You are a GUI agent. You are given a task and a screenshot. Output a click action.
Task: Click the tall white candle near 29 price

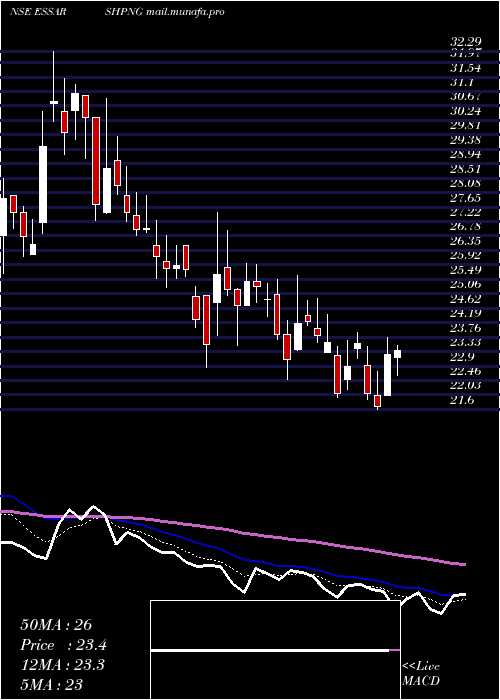point(43,184)
